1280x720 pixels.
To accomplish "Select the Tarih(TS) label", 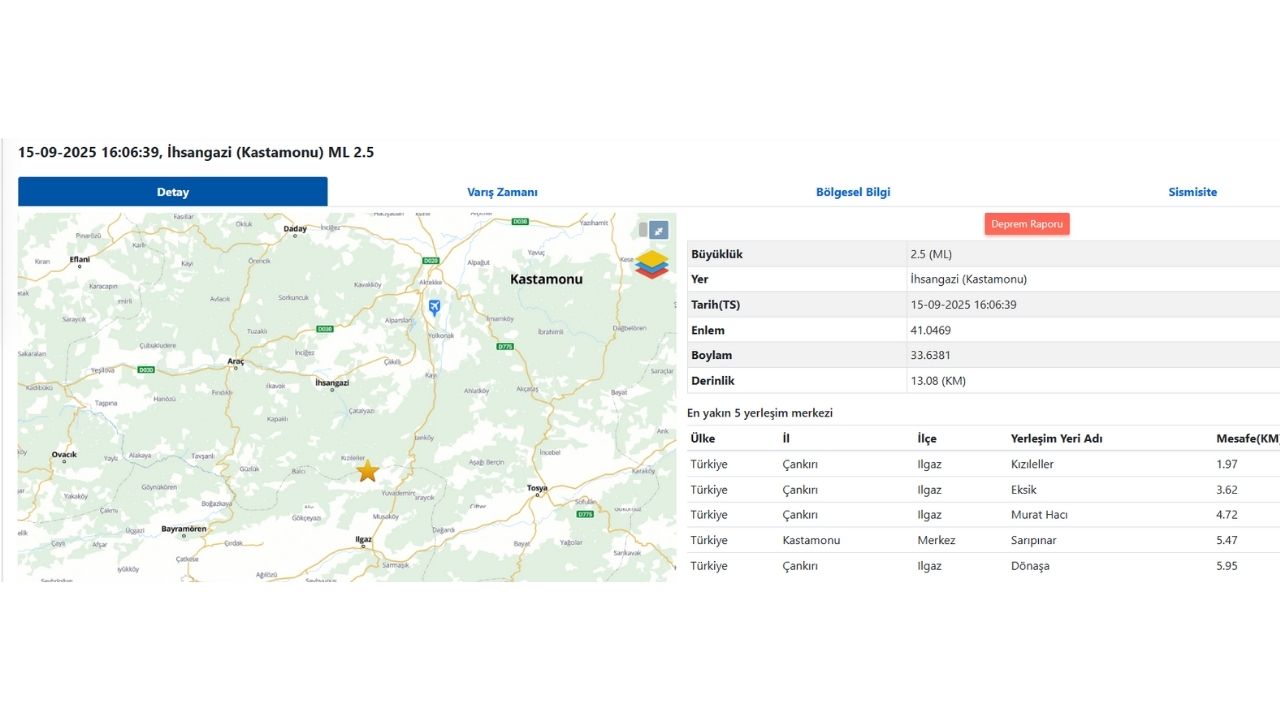I will point(716,305).
